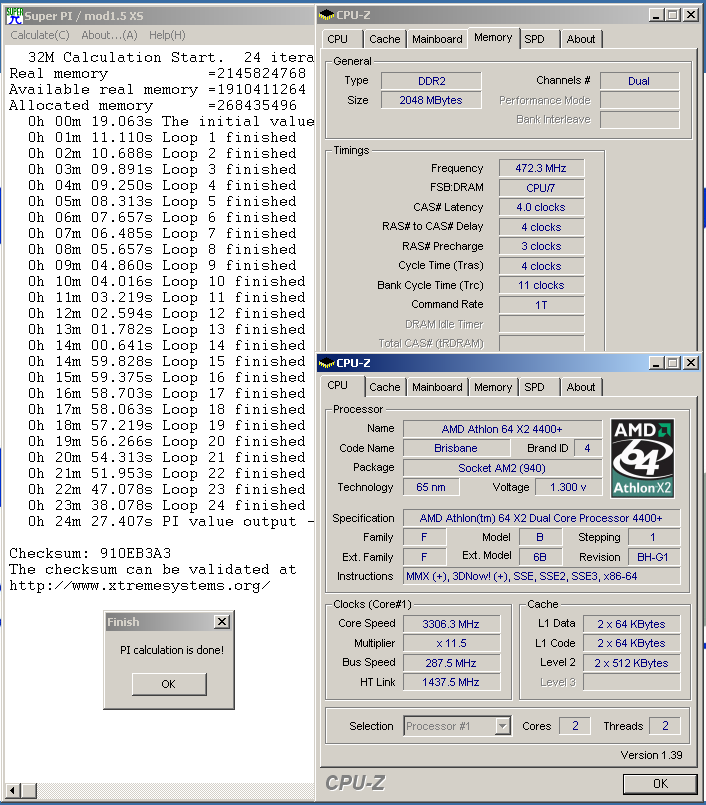
Task: Click the Threads count field
Action: tap(665, 726)
